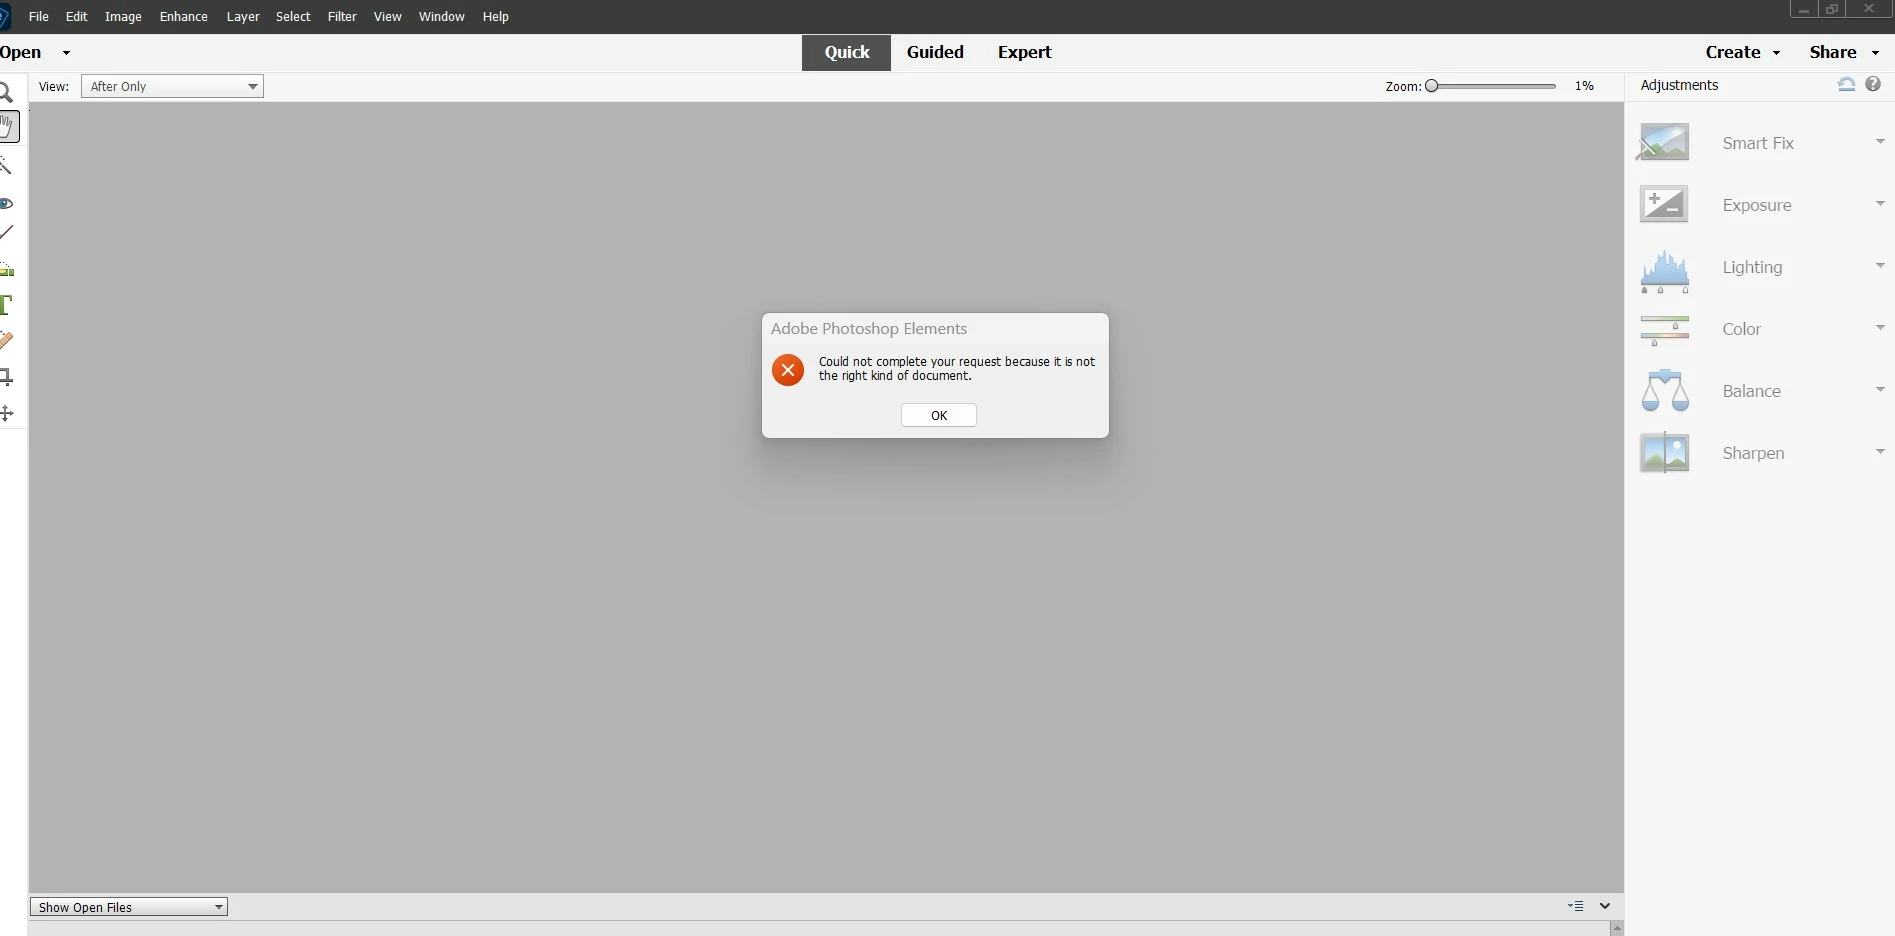Click the Exposure label
This screenshot has width=1895, height=936.
click(1757, 205)
